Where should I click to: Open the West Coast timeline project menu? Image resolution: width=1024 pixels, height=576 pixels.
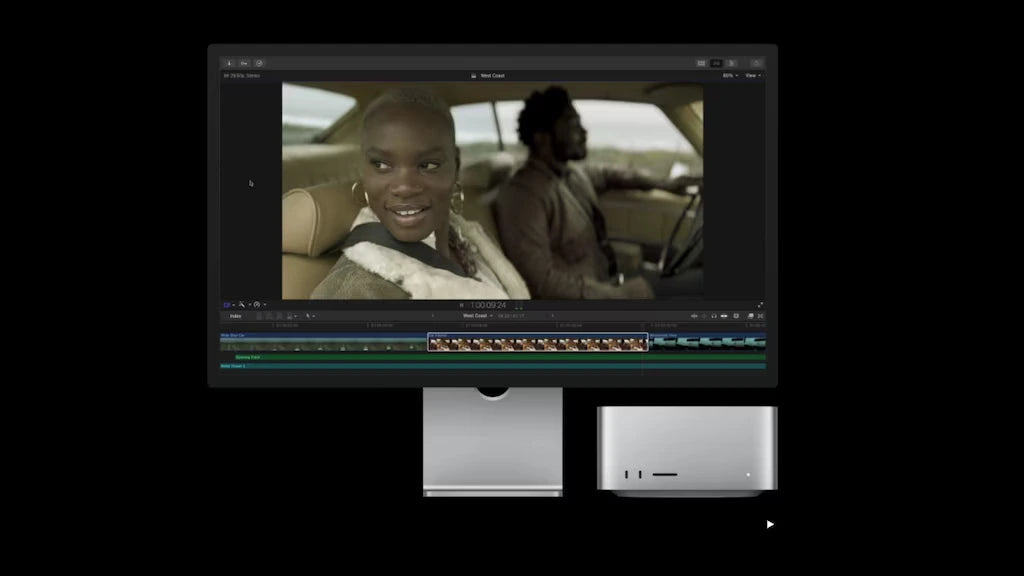point(476,316)
